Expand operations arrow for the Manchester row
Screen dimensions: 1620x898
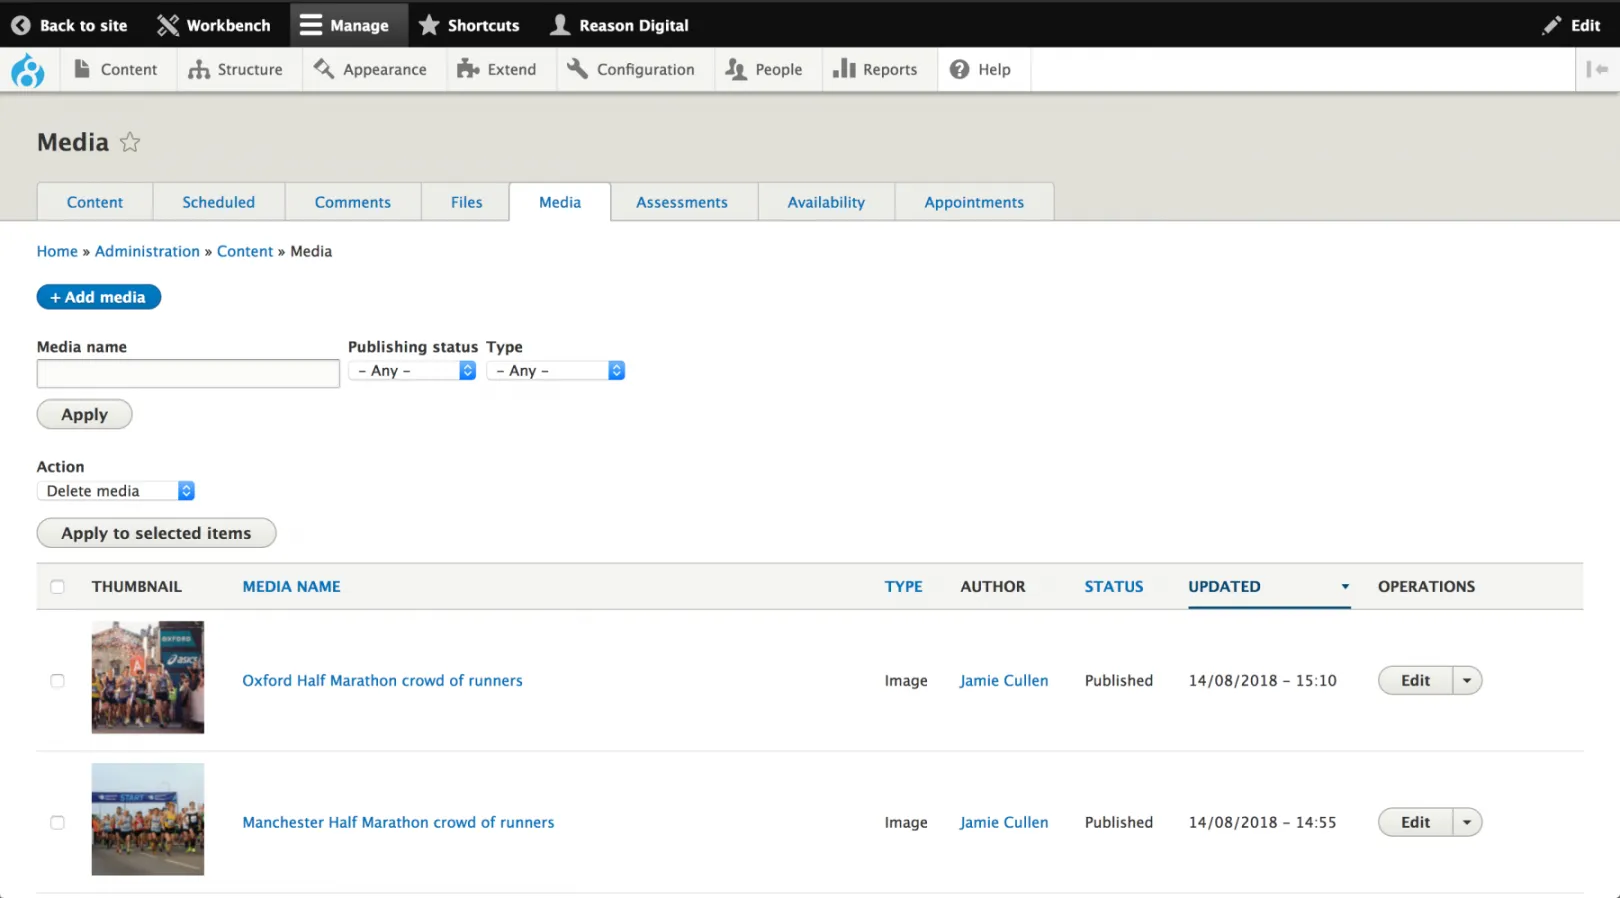tap(1467, 823)
